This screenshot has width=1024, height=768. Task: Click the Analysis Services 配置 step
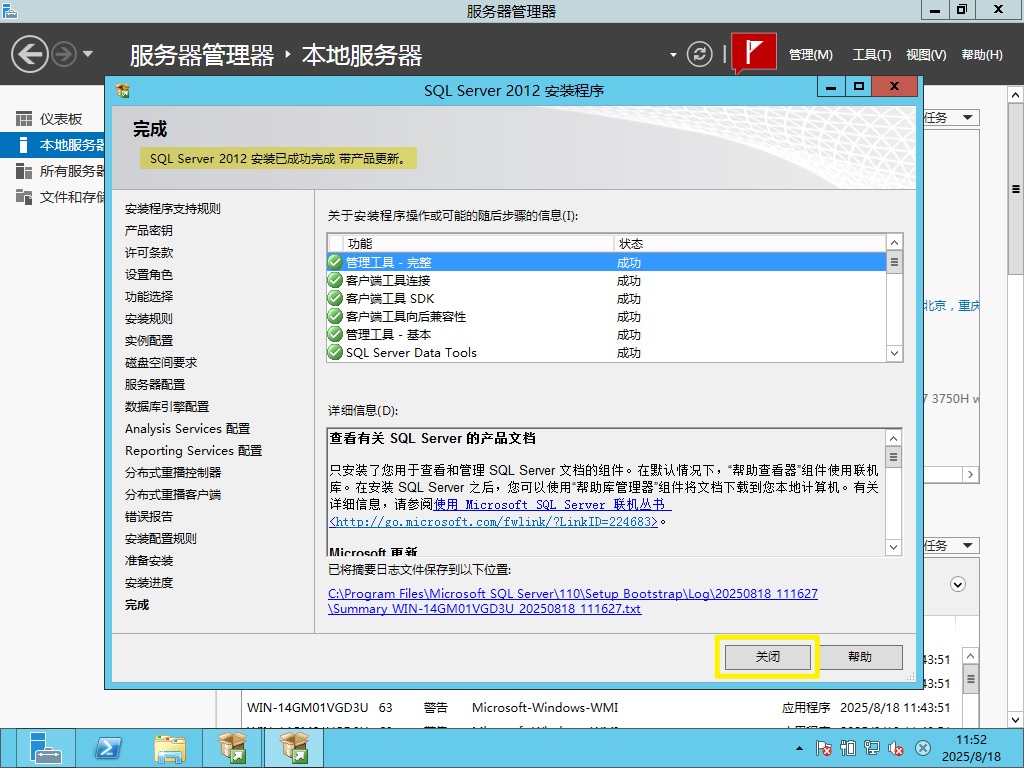[187, 428]
